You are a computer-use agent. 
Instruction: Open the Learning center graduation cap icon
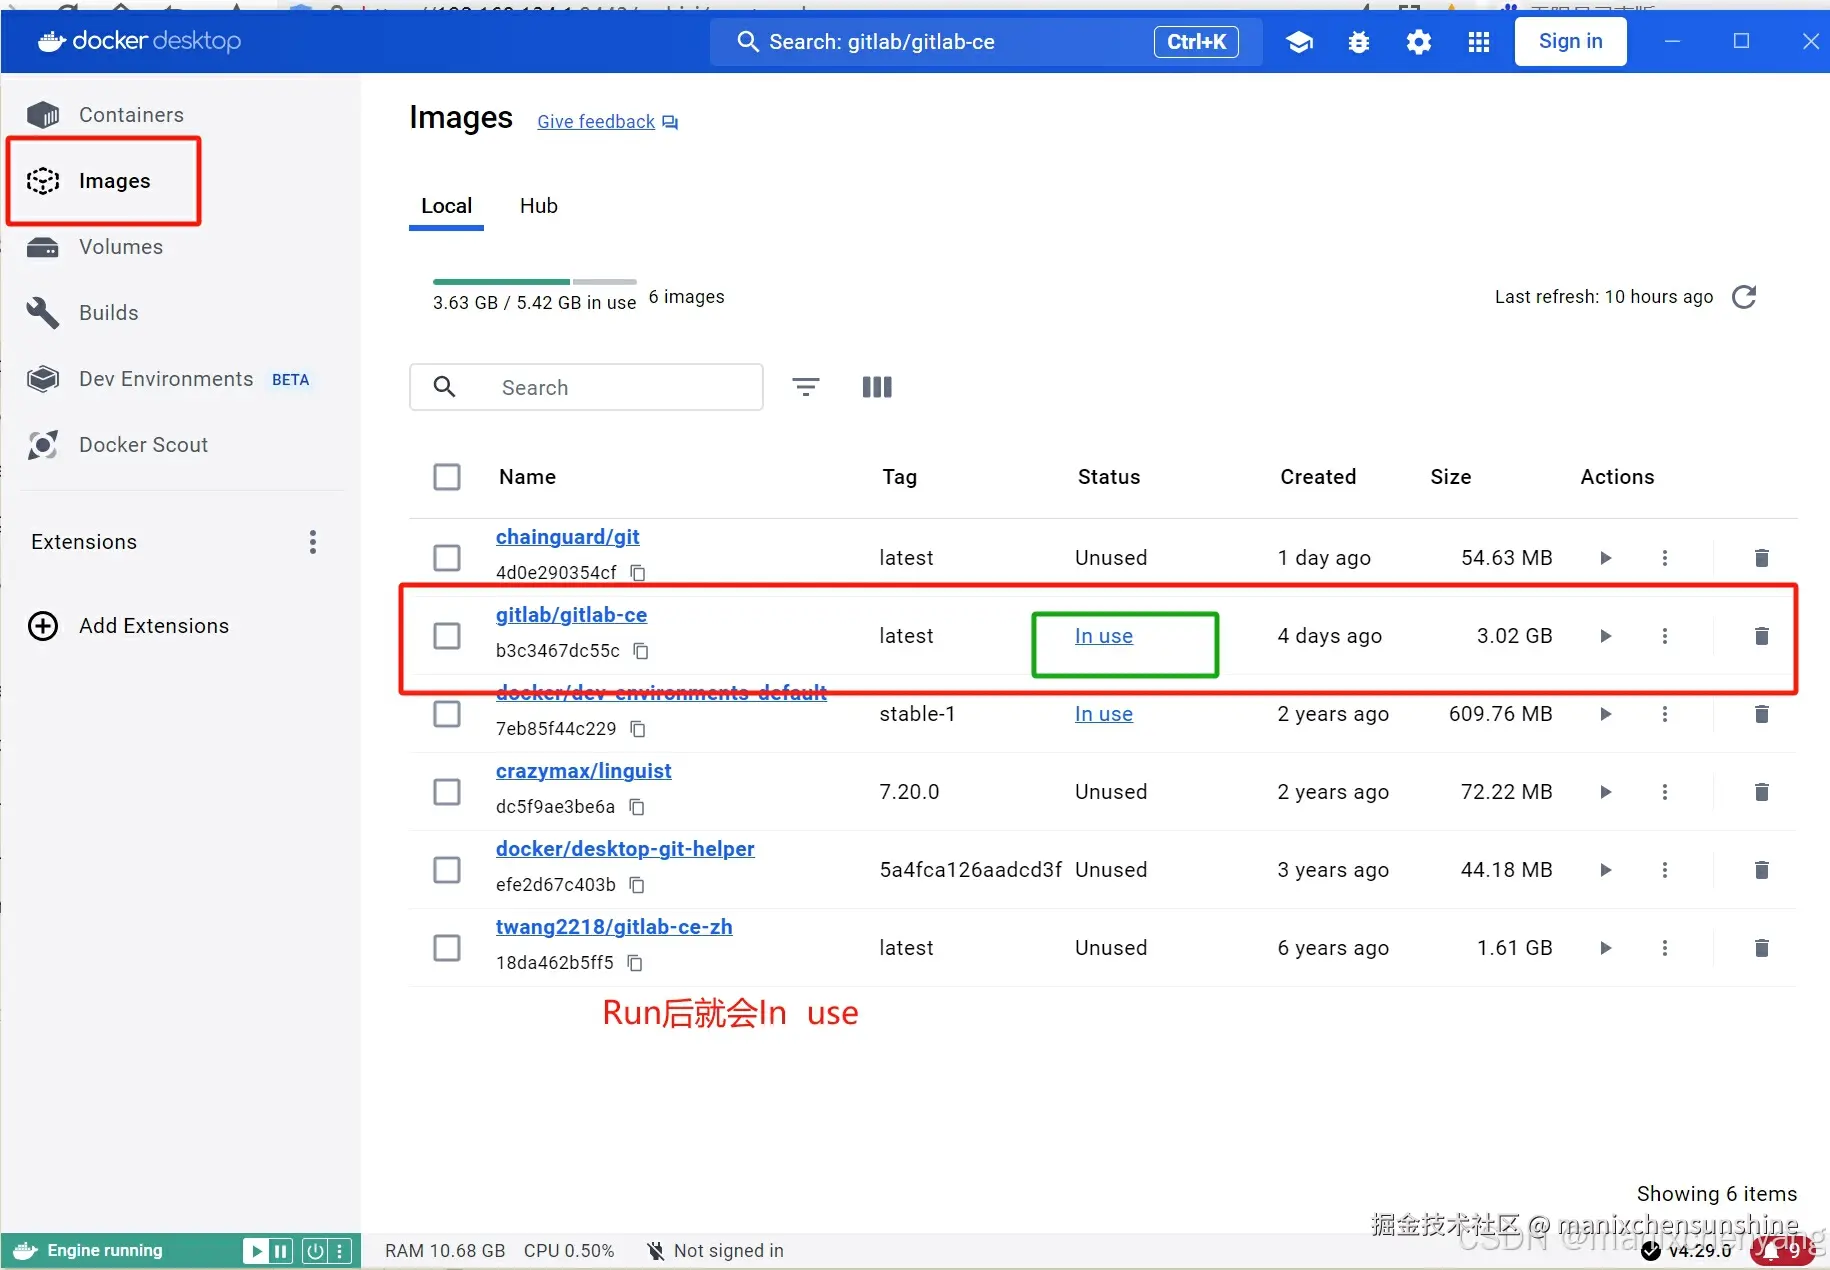pyautogui.click(x=1299, y=42)
